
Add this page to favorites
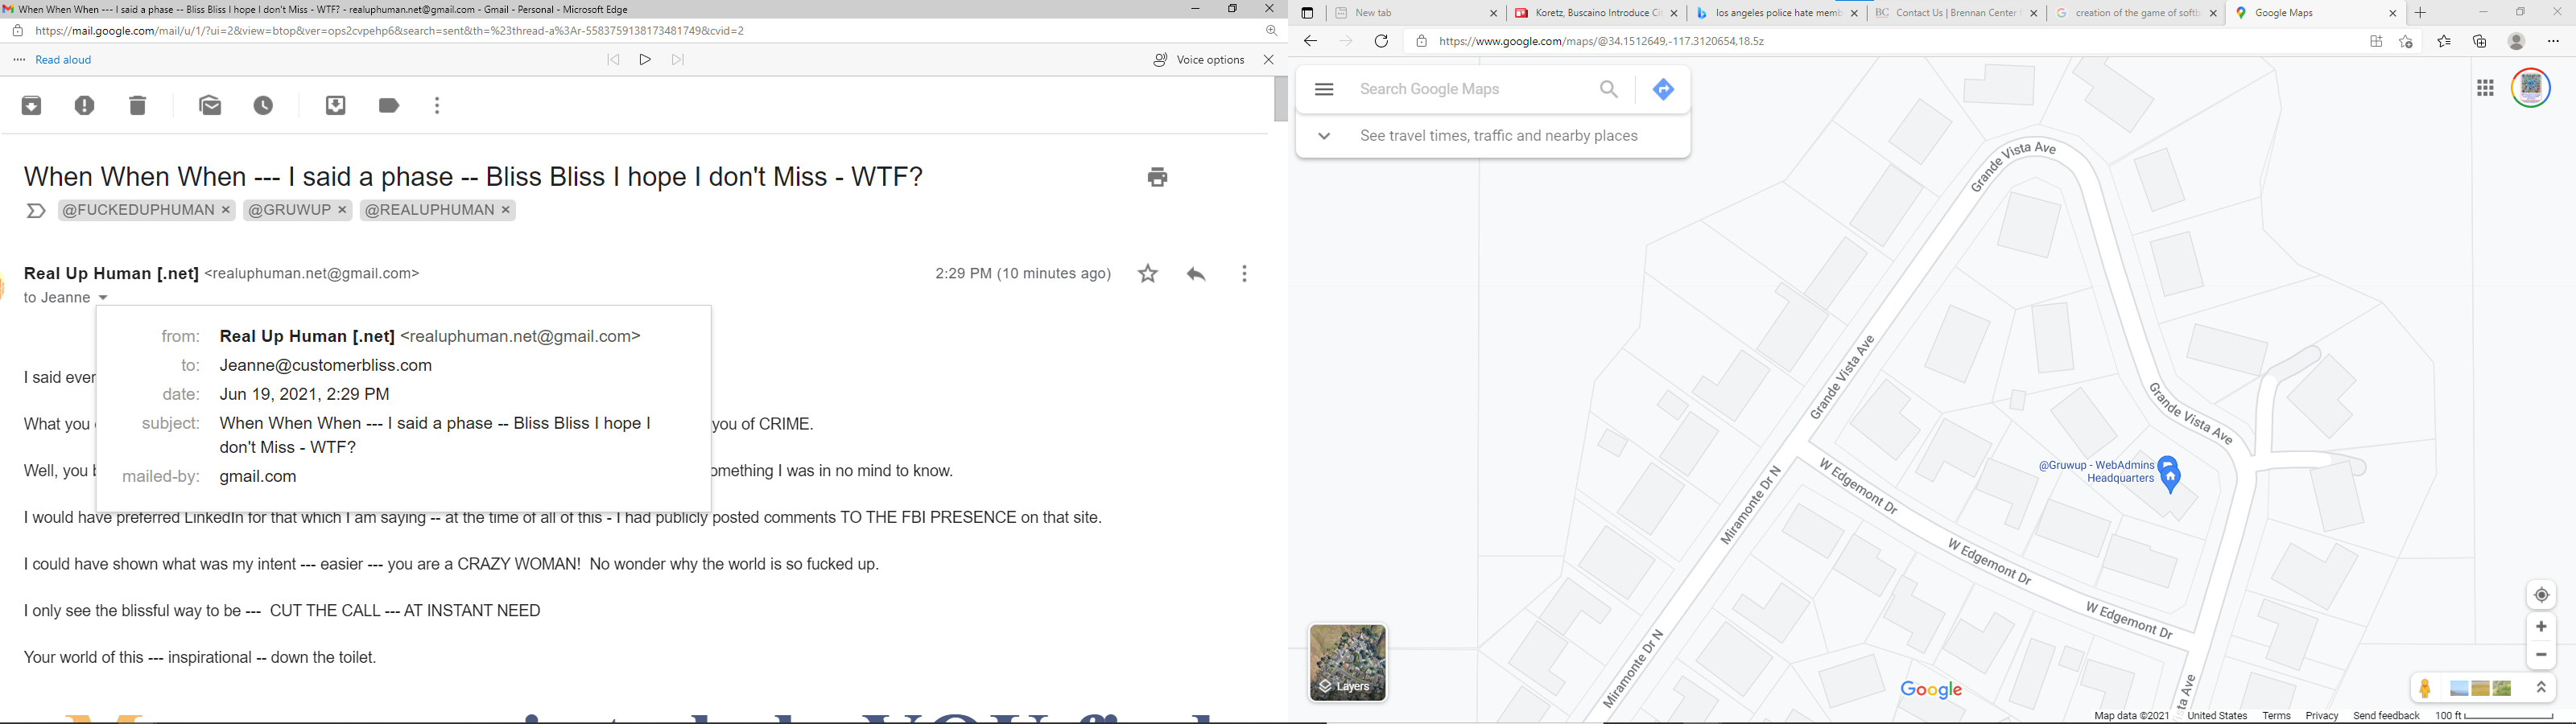[2406, 42]
